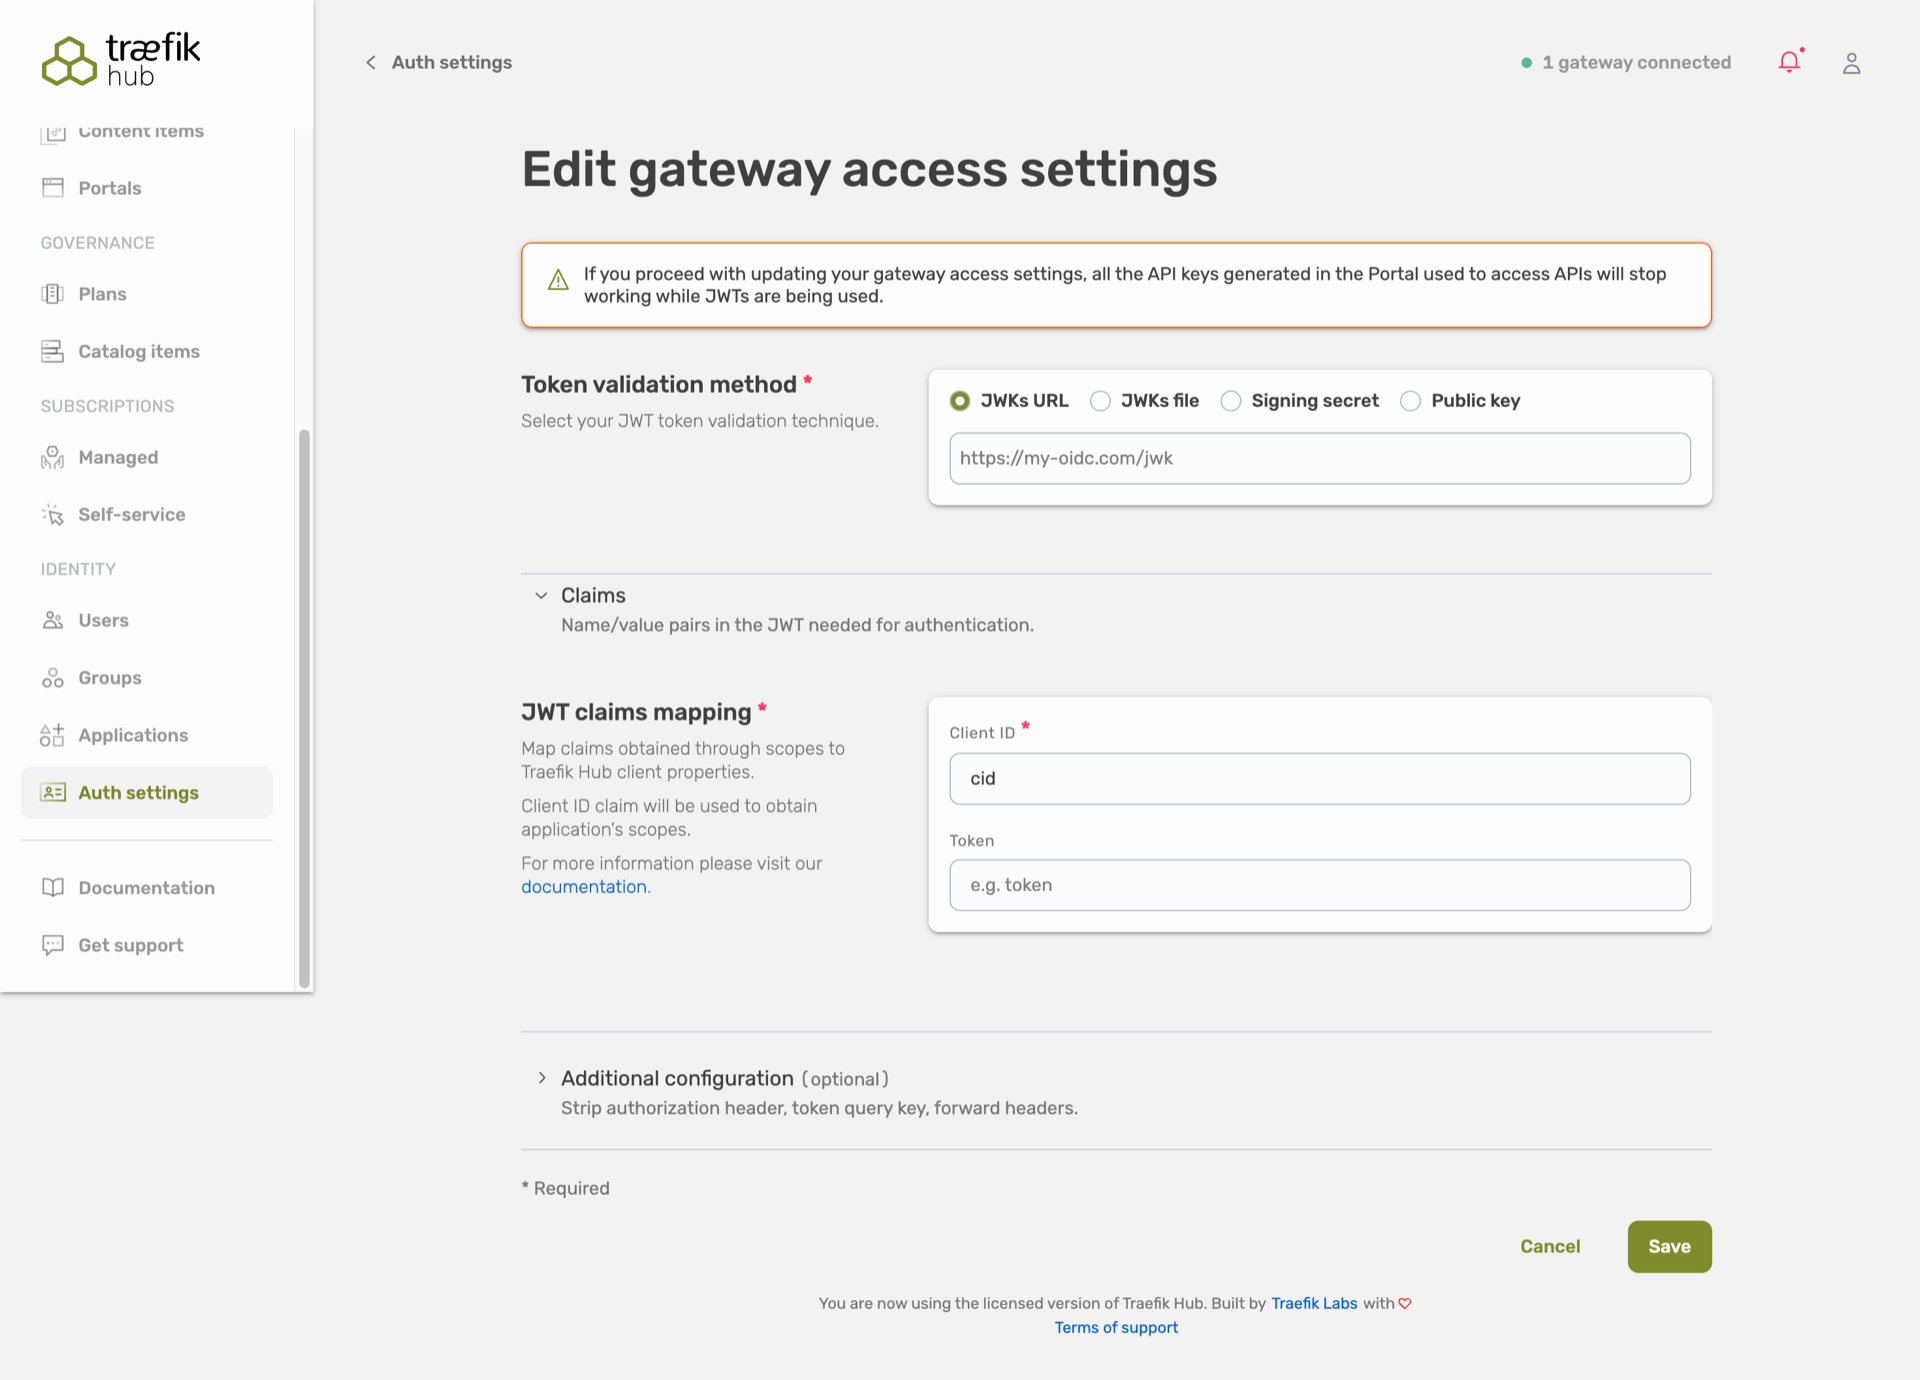Screen dimensions: 1920x1380
Task: Click the Managed subscriptions icon
Action: pos(53,457)
